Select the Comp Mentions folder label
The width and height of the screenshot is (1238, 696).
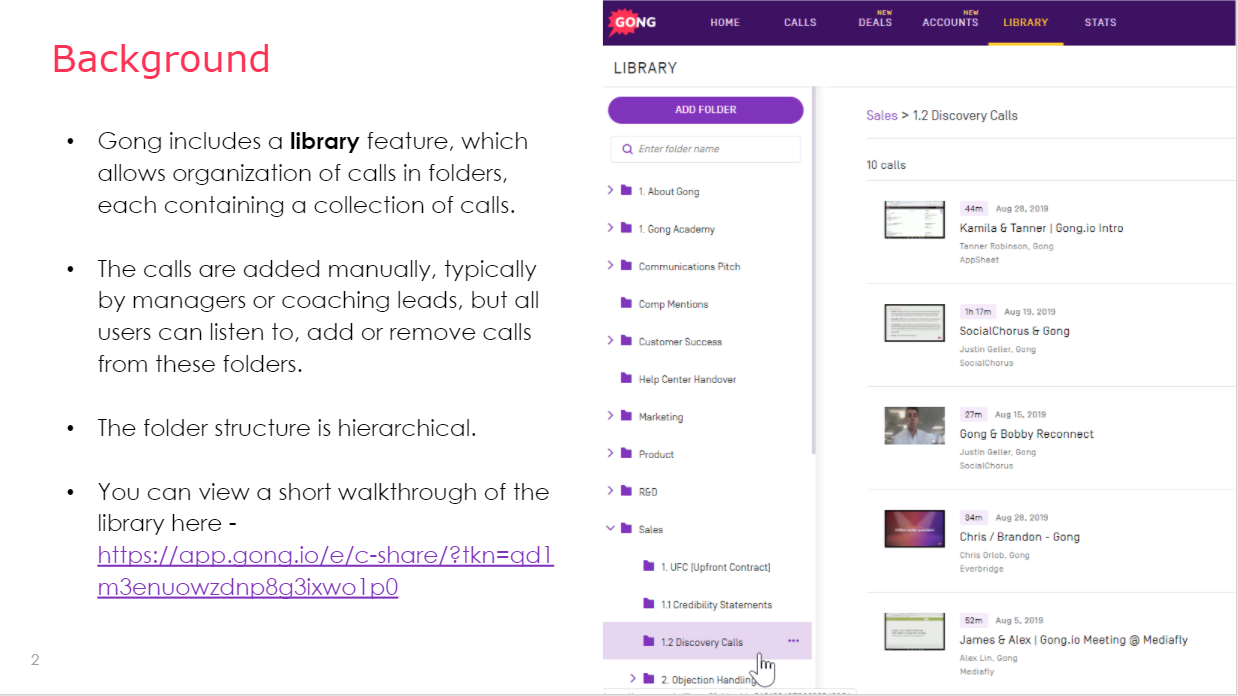coord(673,304)
